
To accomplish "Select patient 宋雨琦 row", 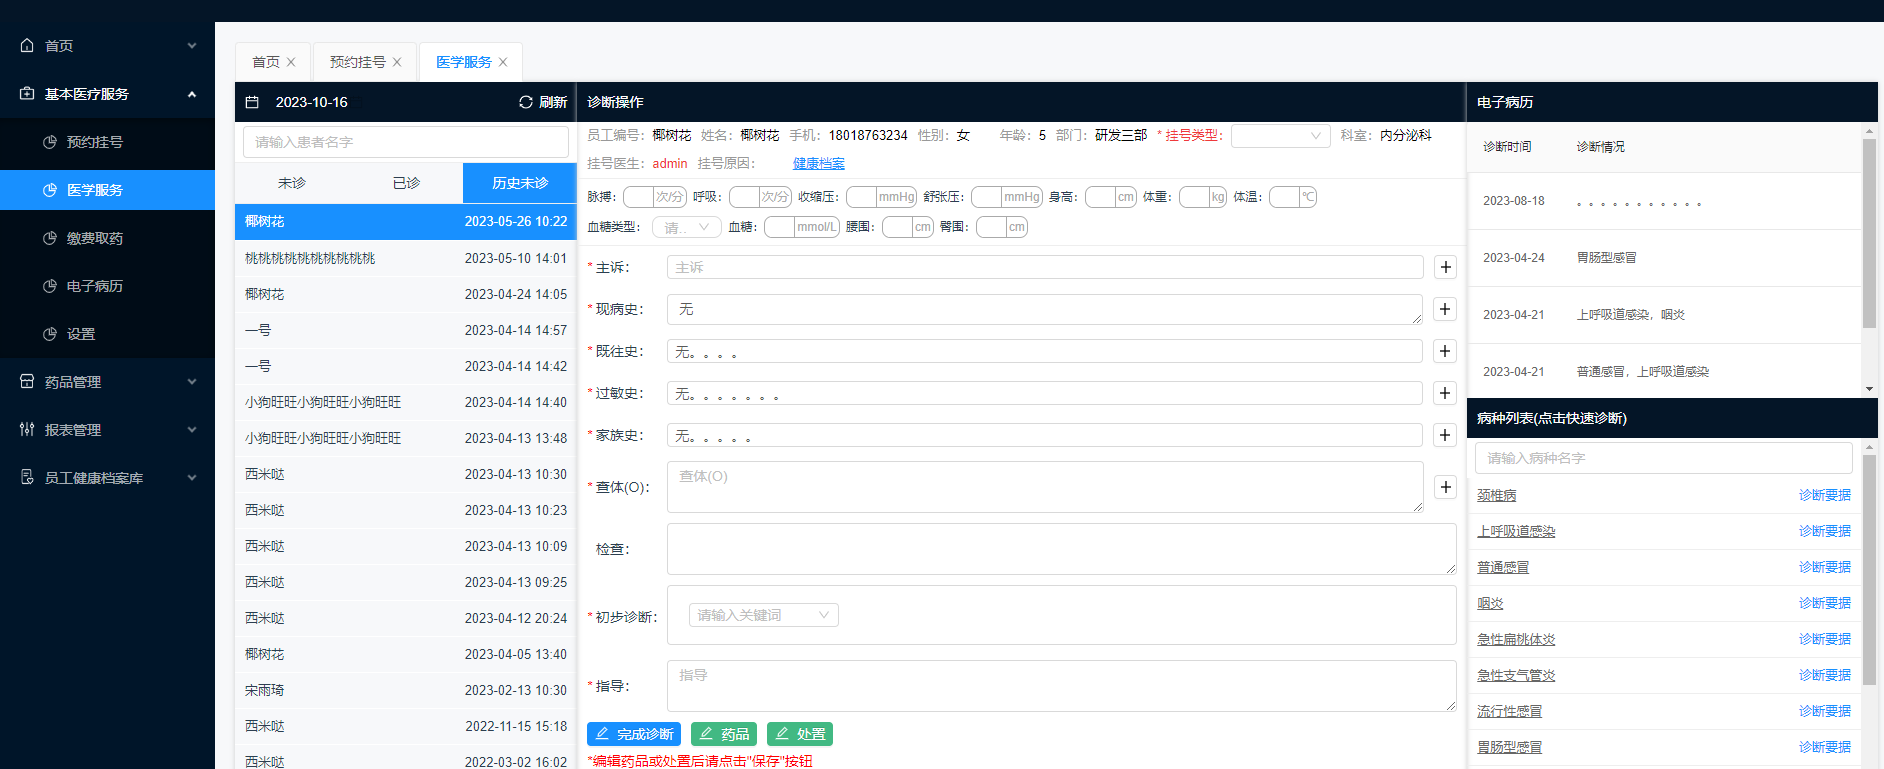I will [406, 690].
